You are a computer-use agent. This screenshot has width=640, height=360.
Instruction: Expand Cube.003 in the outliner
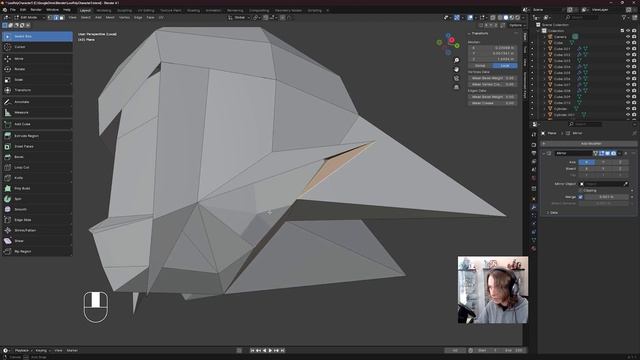click(x=544, y=61)
